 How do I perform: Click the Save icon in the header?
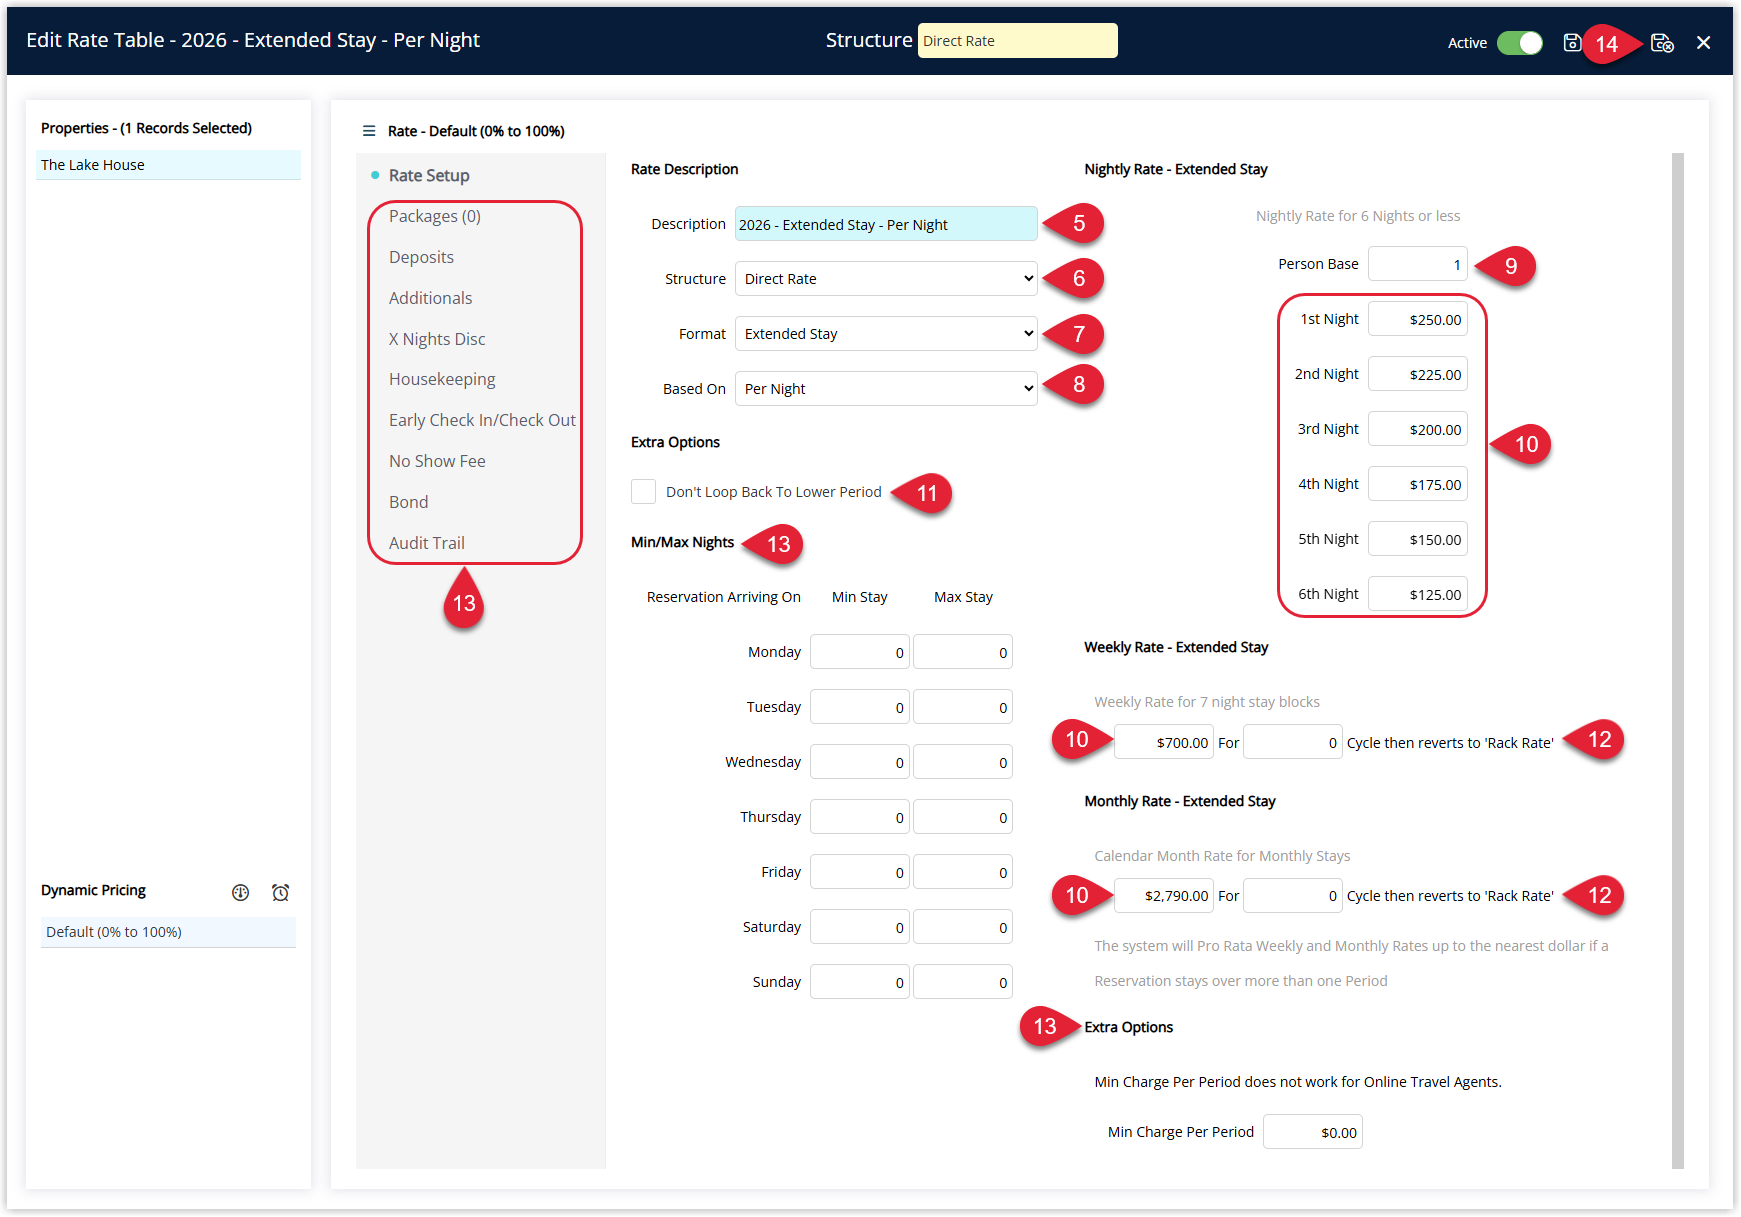click(x=1572, y=42)
